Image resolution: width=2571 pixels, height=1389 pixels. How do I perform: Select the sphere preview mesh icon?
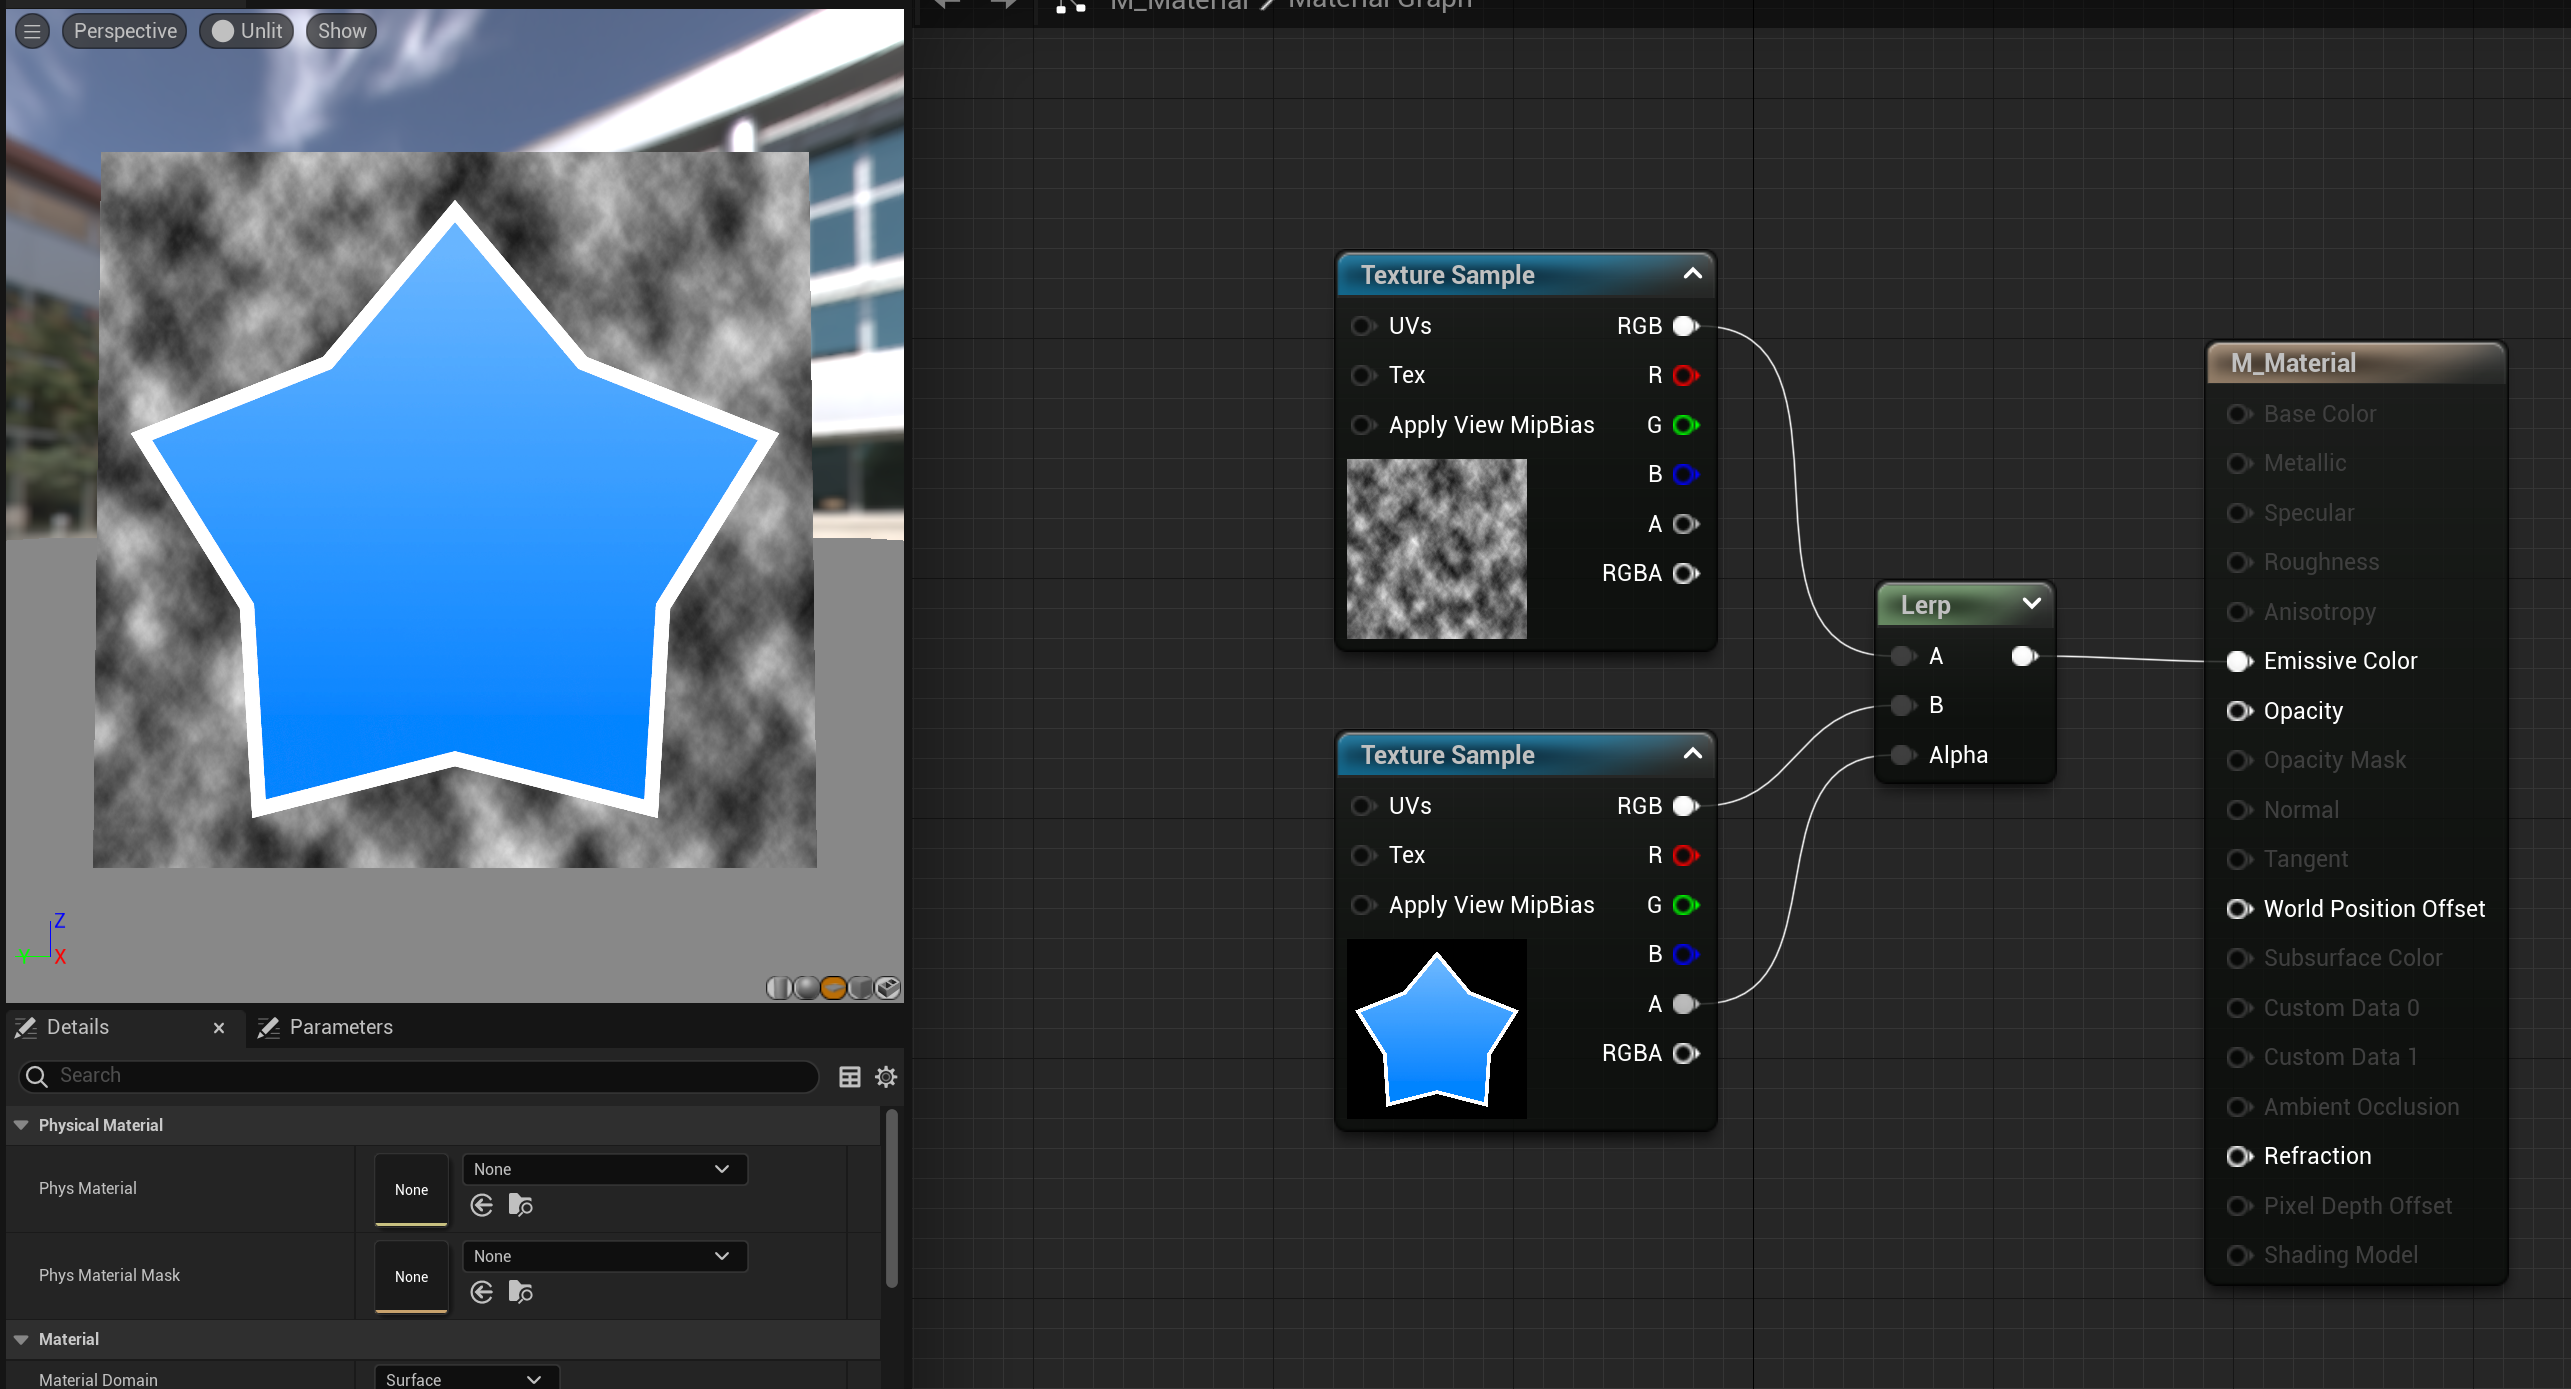coord(806,988)
